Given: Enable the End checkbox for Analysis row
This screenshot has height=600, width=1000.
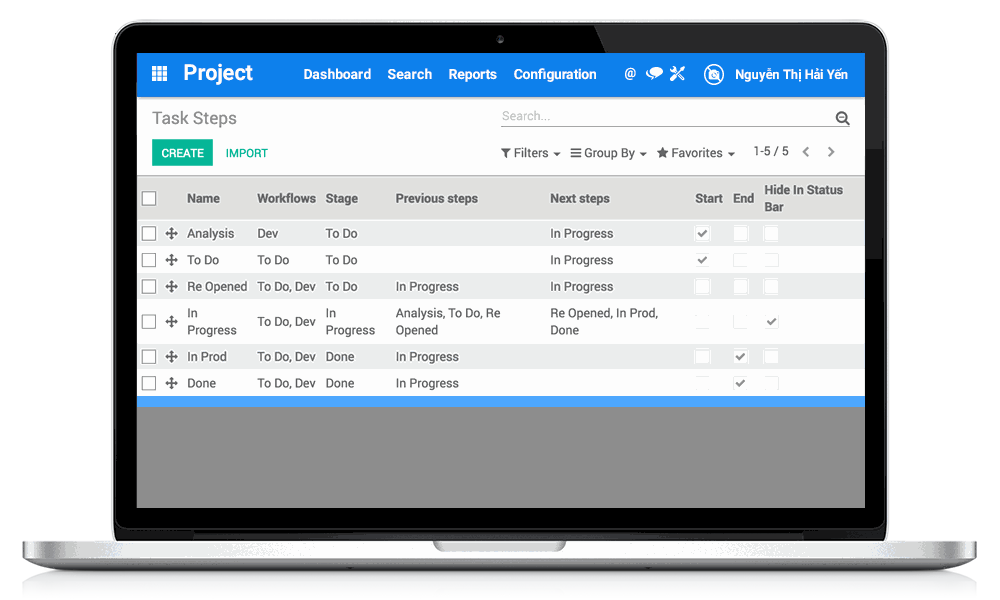Looking at the screenshot, I should (742, 233).
